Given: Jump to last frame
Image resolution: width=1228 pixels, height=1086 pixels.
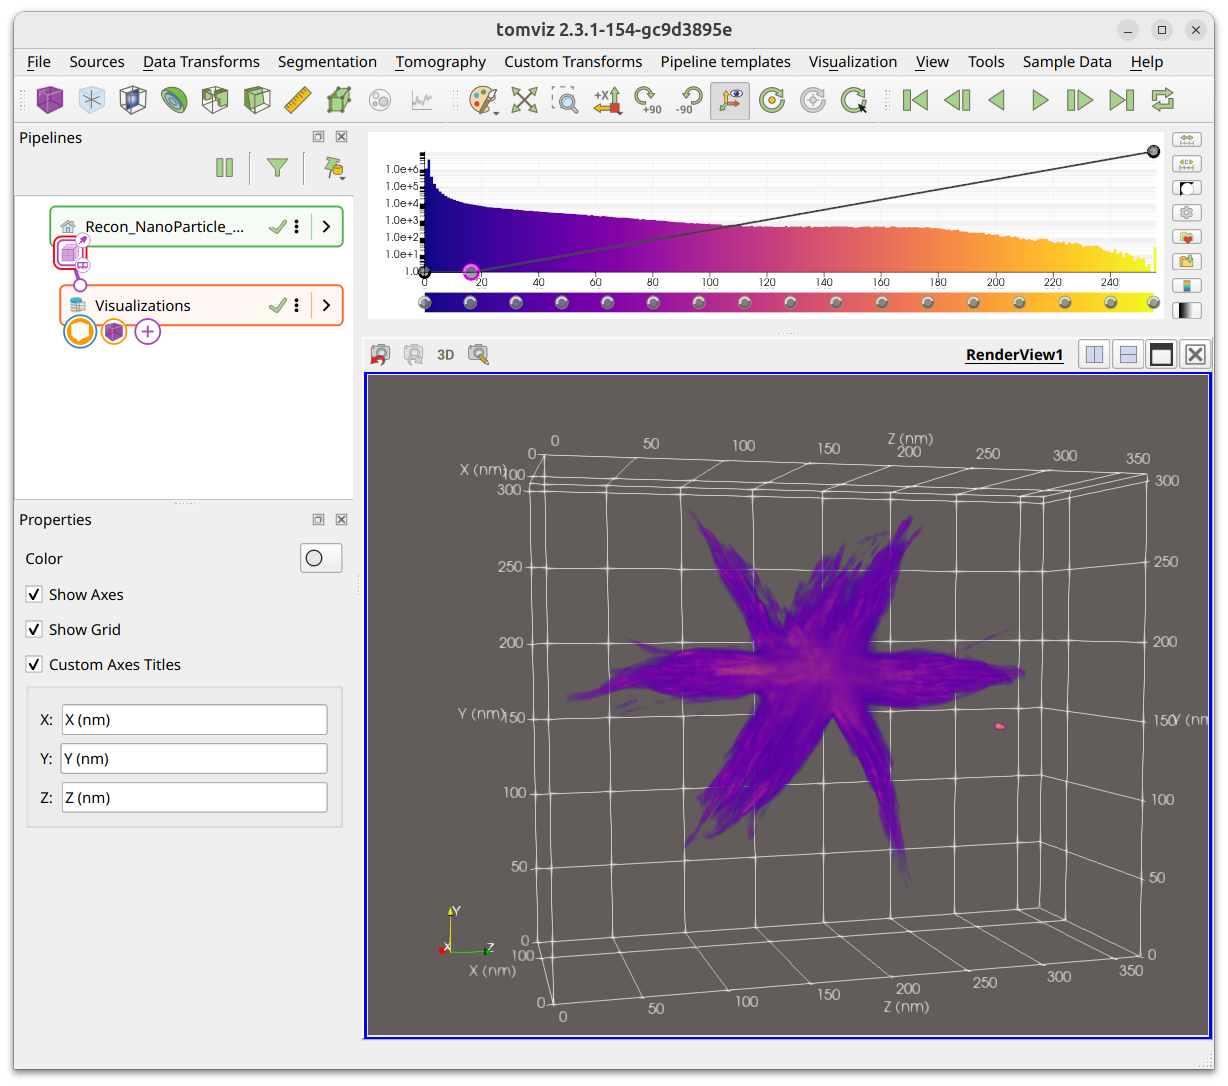Looking at the screenshot, I should [x=1121, y=99].
